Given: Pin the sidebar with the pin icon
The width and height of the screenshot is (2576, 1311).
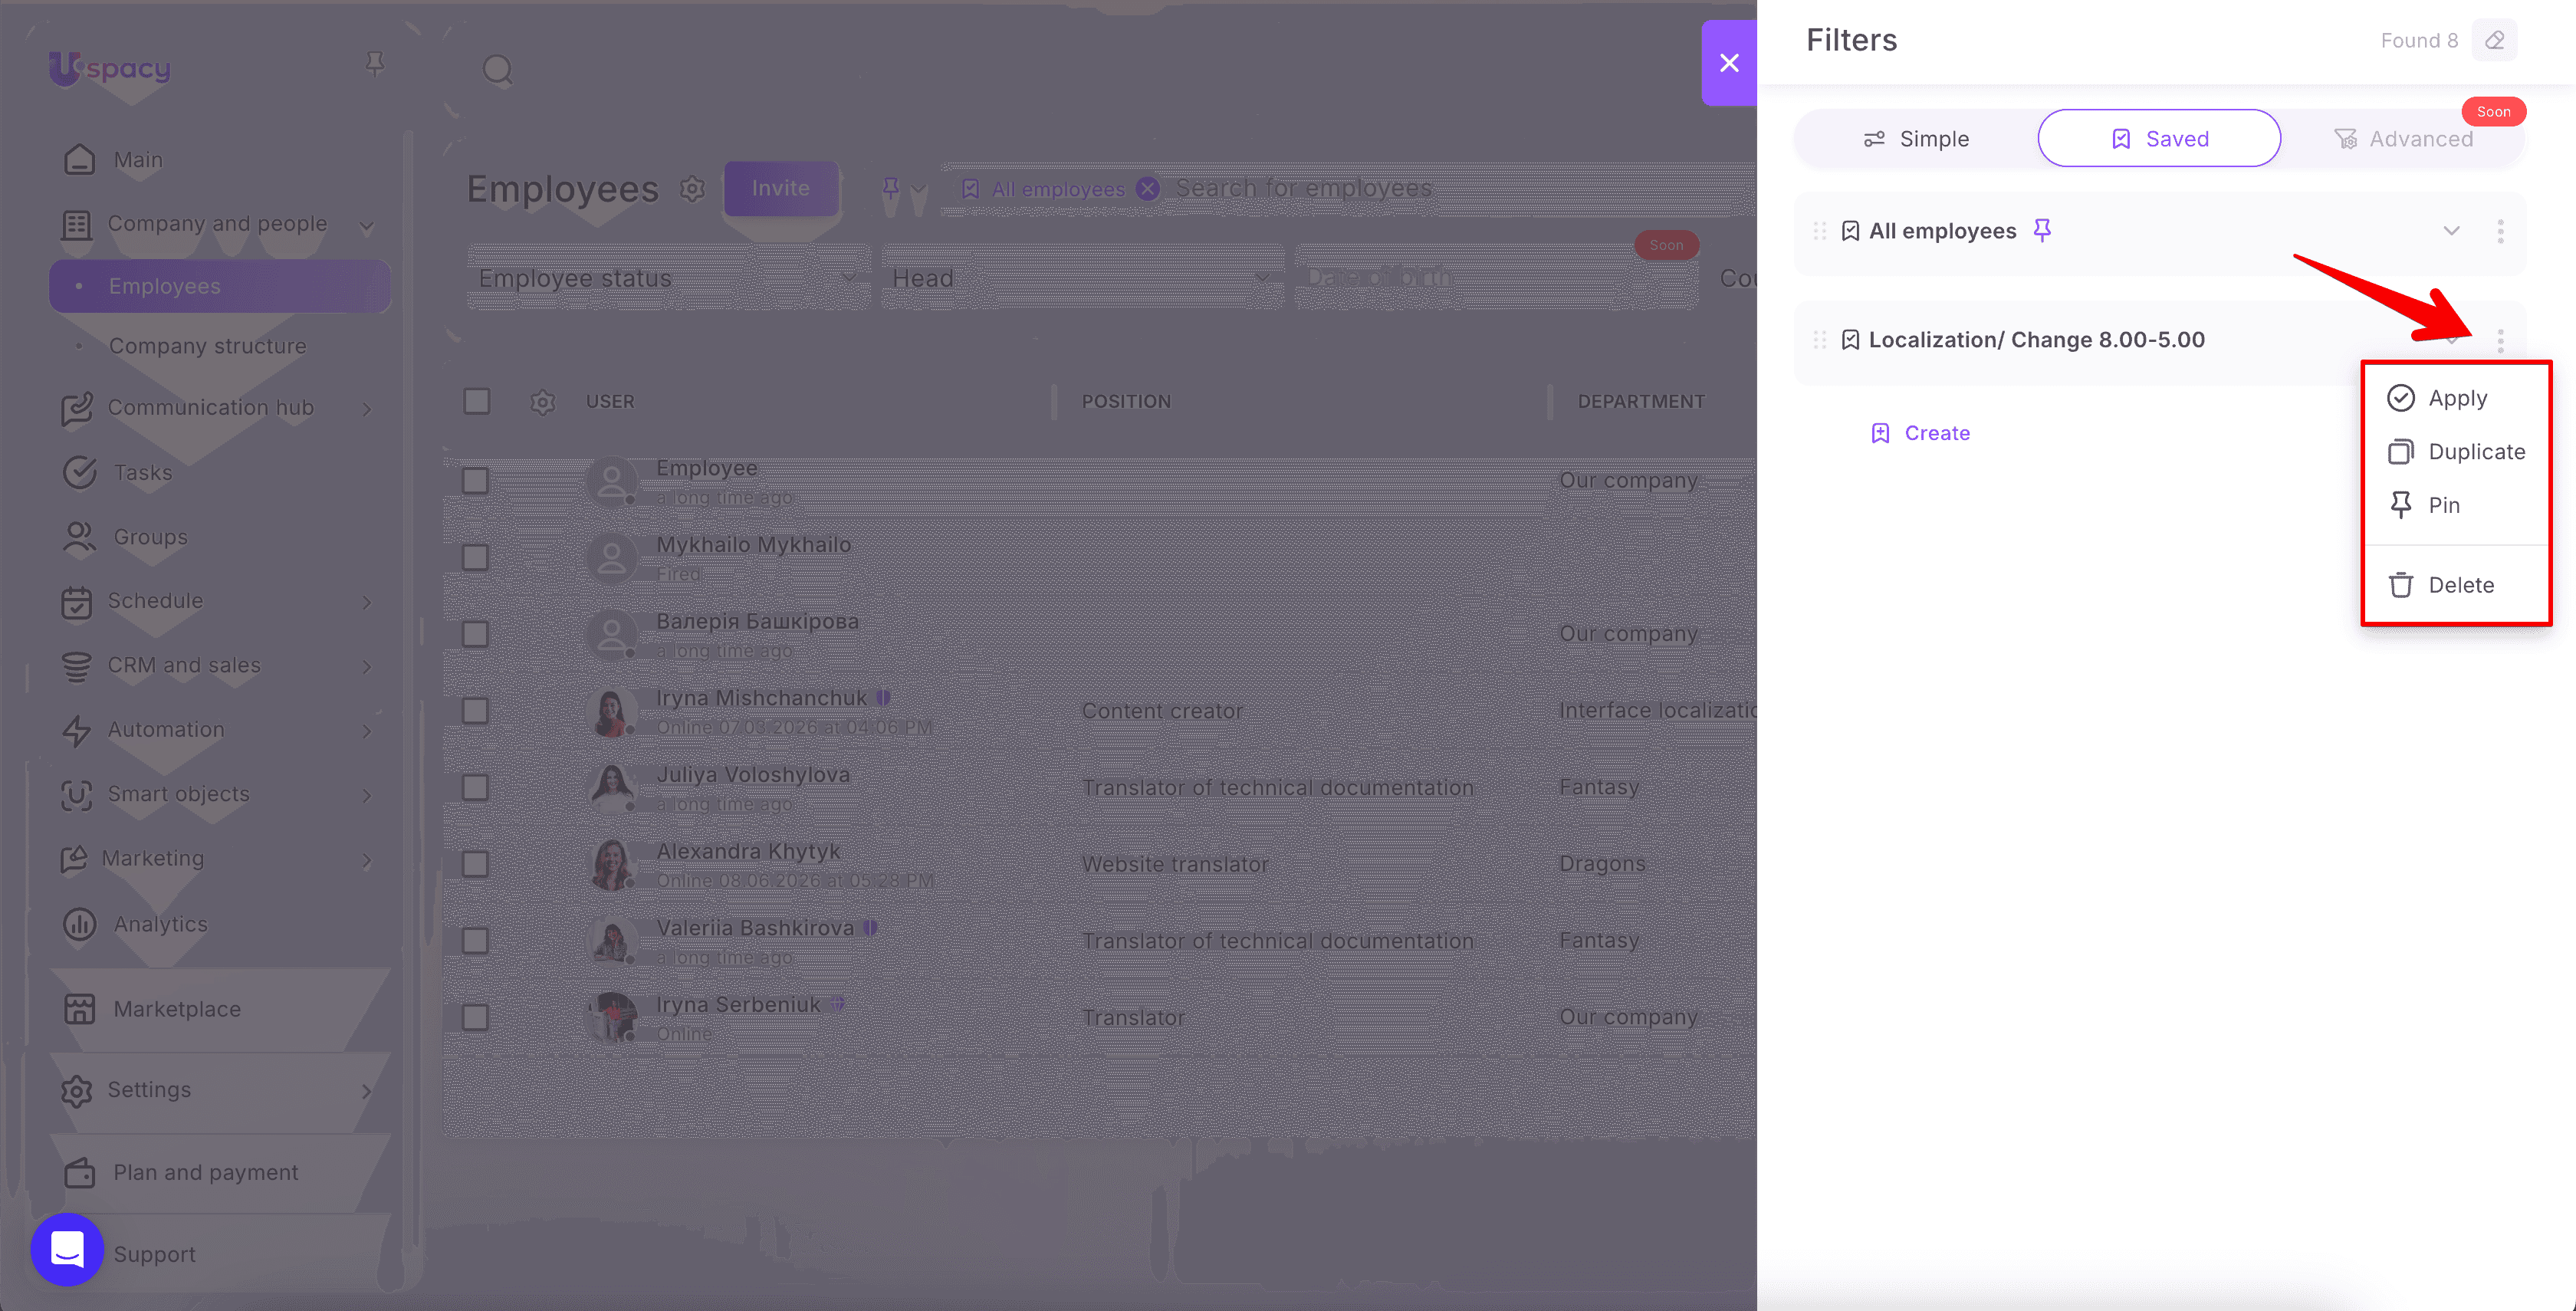Looking at the screenshot, I should pos(375,65).
